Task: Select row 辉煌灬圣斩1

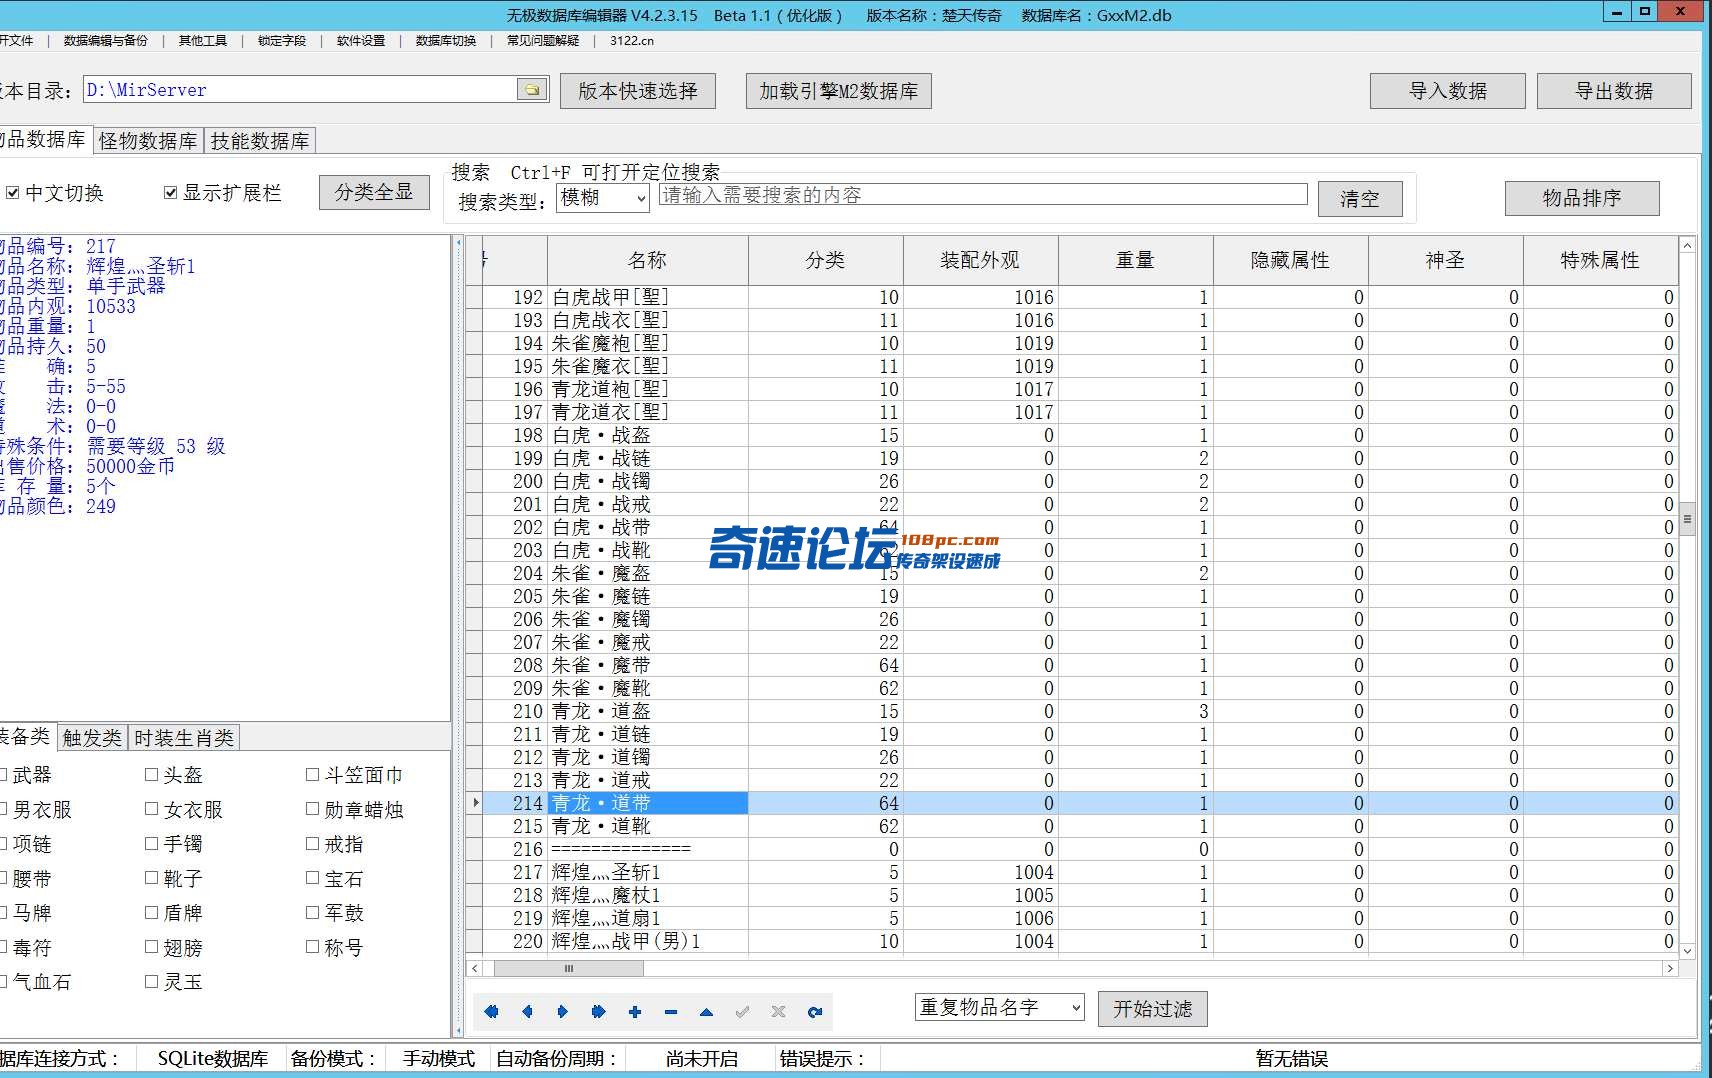Action: pos(1071,872)
